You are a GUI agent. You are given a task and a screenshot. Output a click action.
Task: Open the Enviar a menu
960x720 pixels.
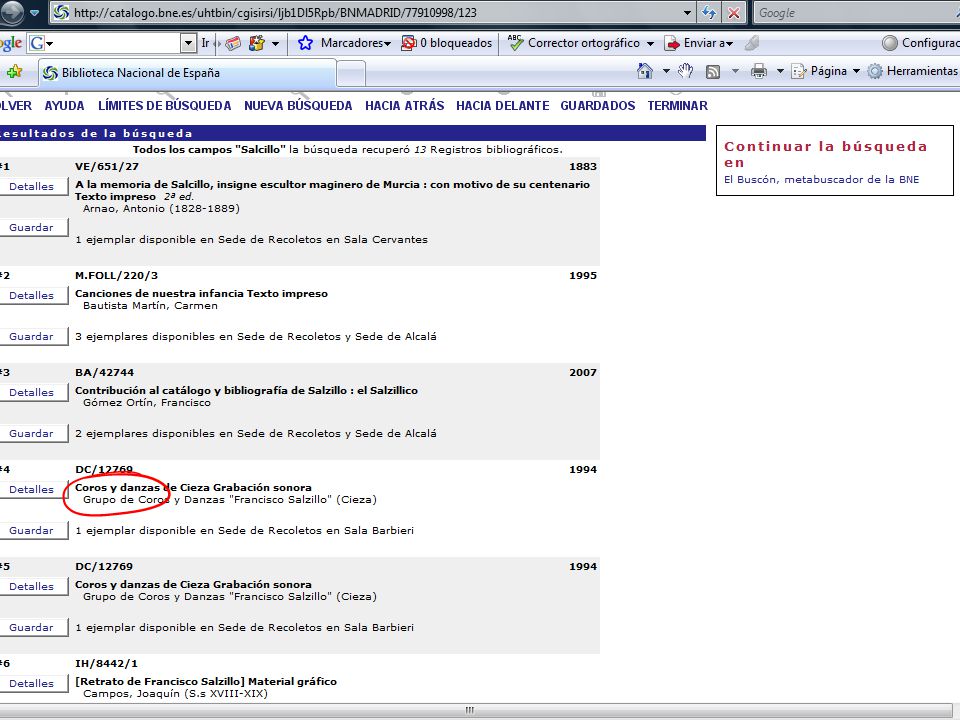pyautogui.click(x=699, y=43)
